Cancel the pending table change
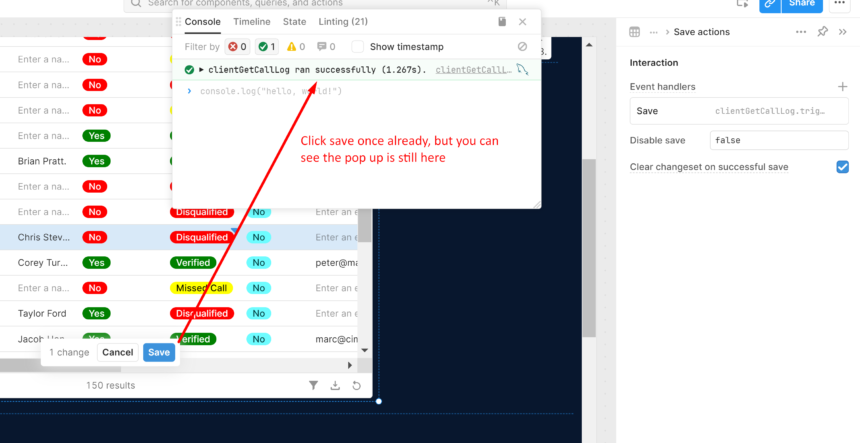860x443 pixels. (x=117, y=352)
